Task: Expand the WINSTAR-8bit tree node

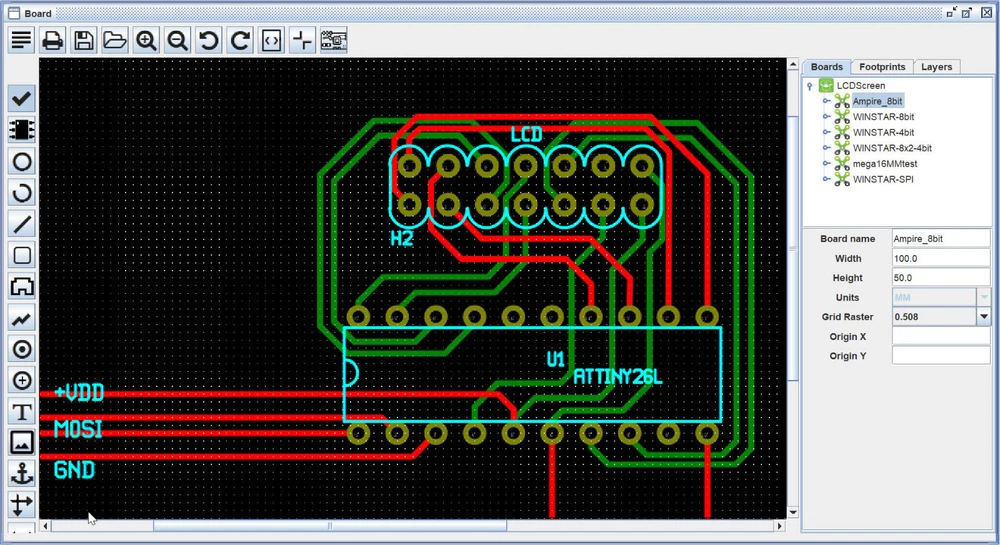Action: click(x=826, y=117)
